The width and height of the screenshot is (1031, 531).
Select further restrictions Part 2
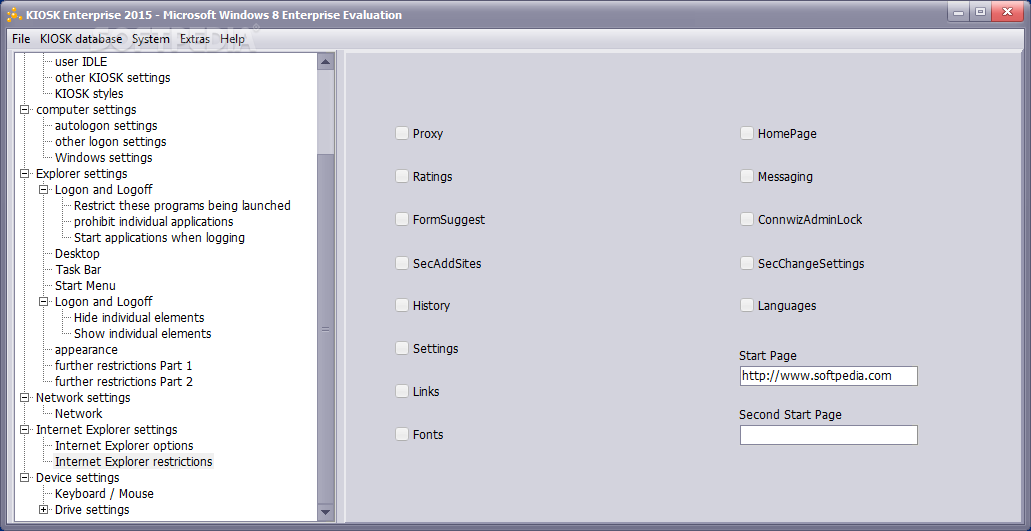click(x=124, y=382)
